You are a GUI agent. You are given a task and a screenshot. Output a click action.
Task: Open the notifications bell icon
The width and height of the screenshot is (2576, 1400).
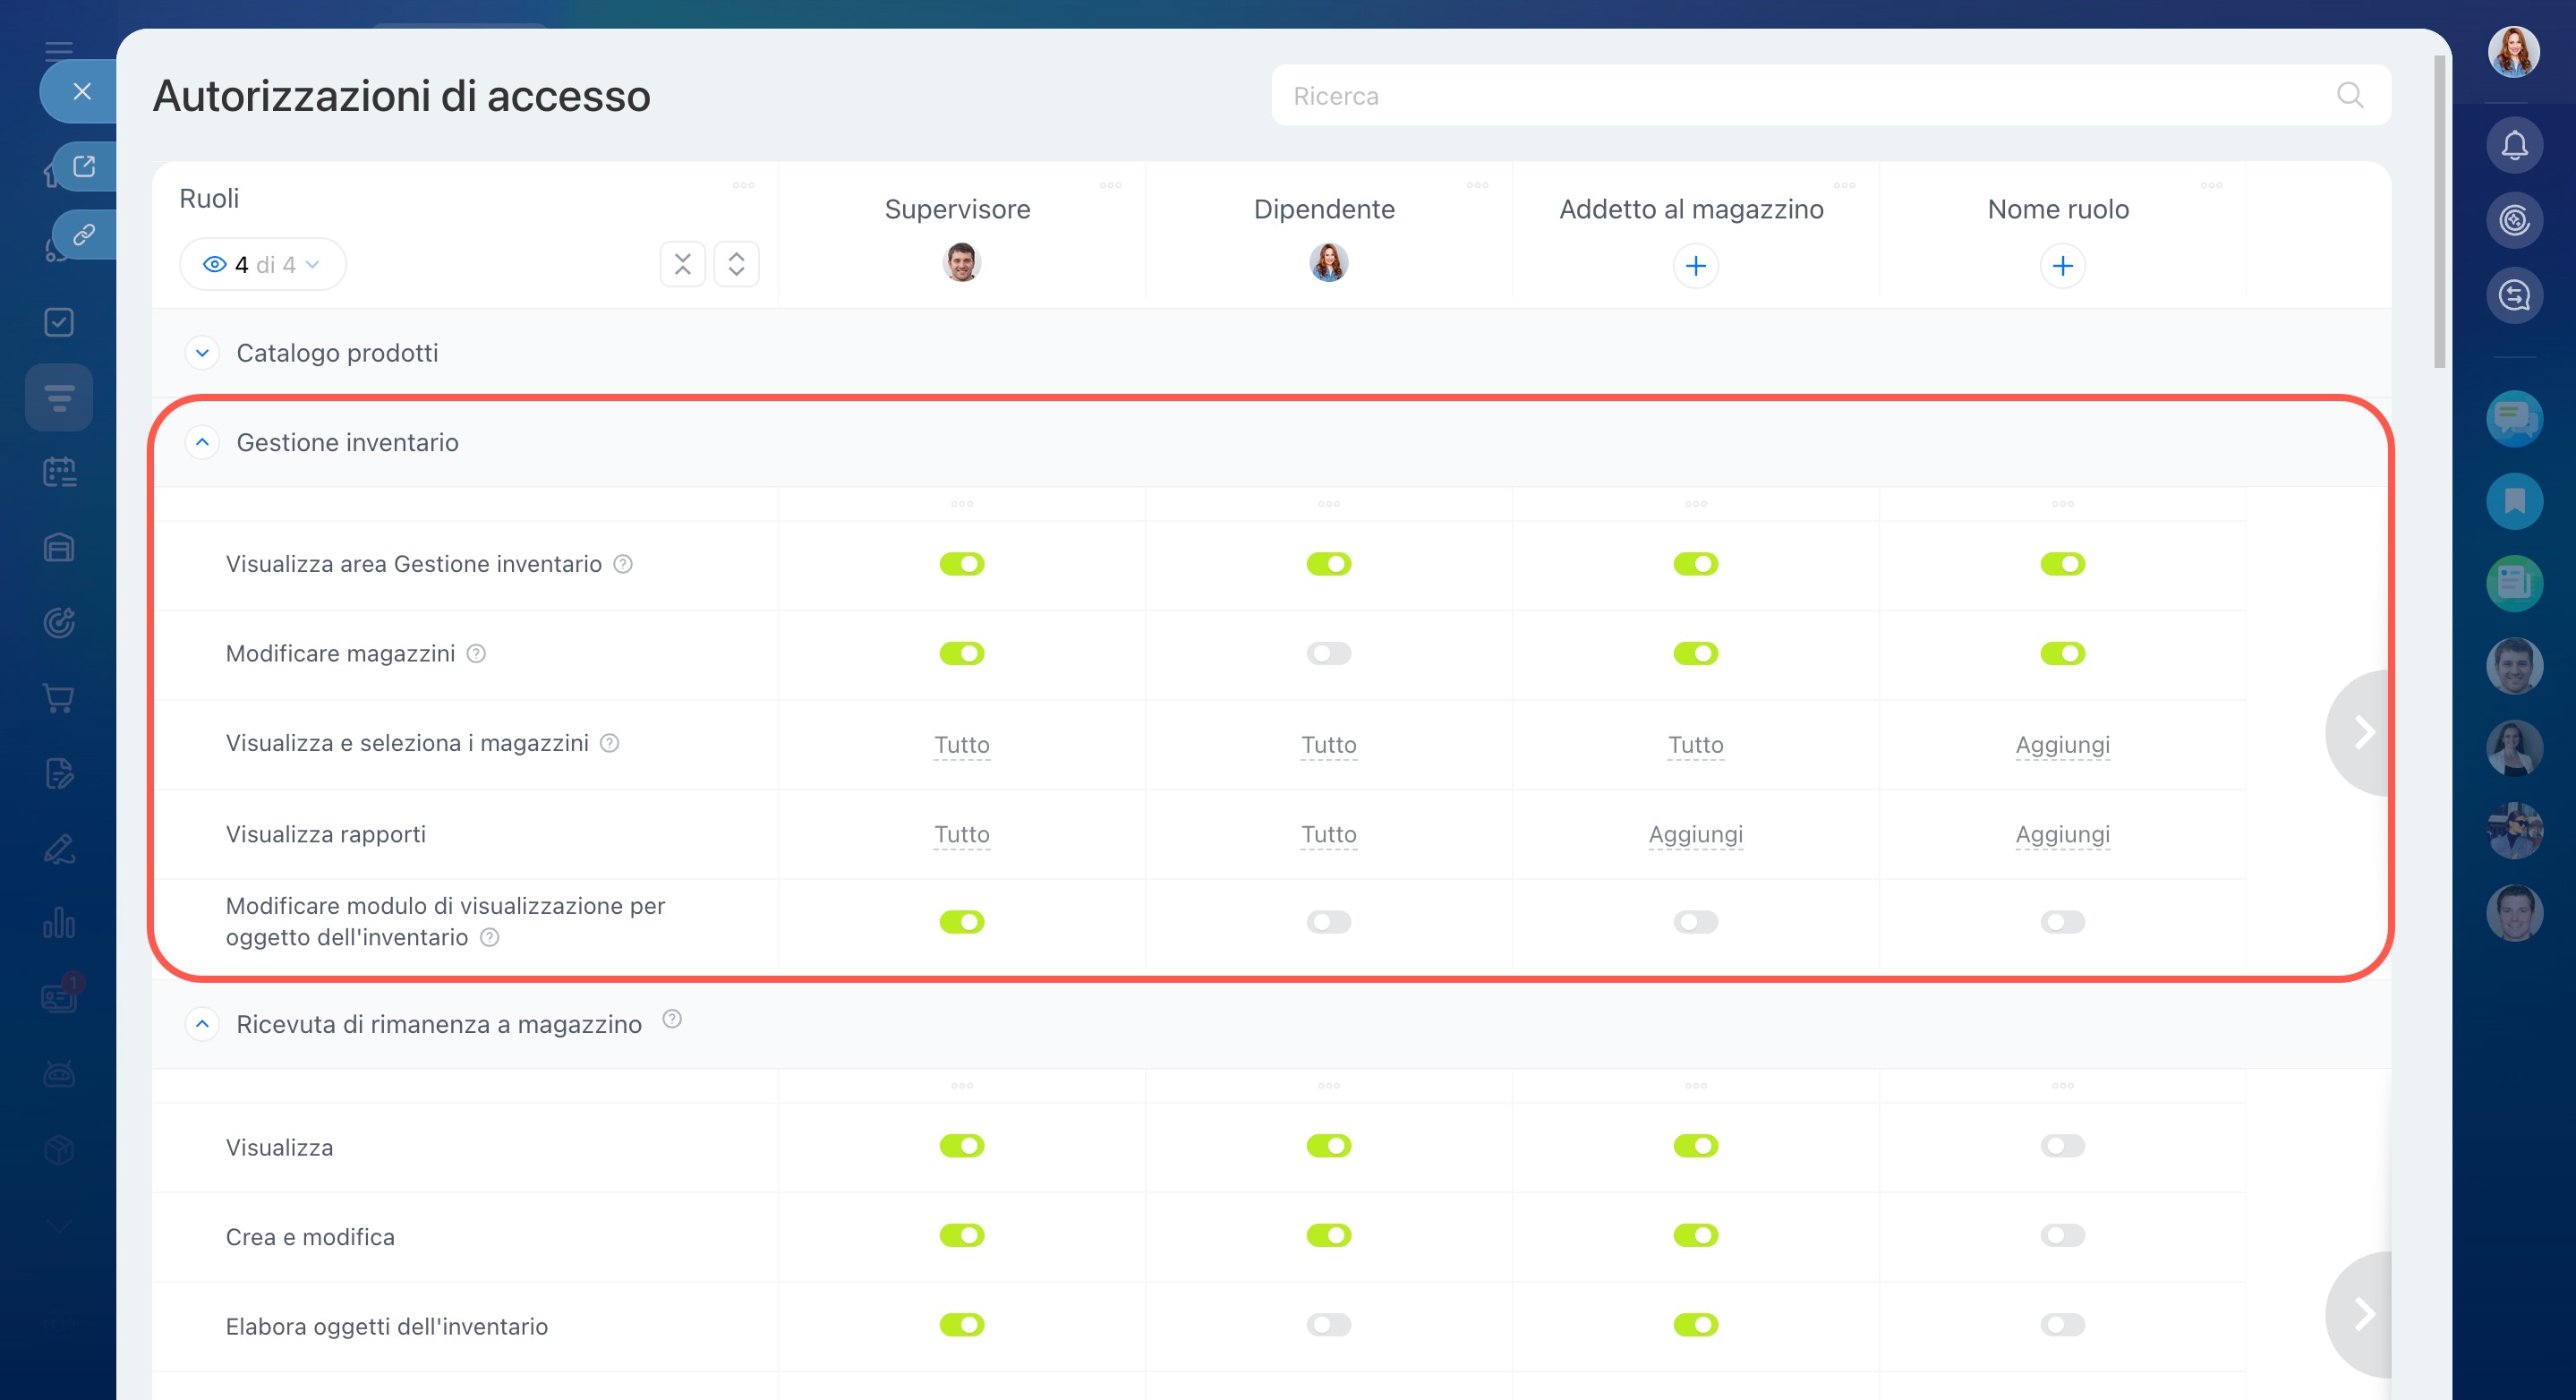(2513, 146)
